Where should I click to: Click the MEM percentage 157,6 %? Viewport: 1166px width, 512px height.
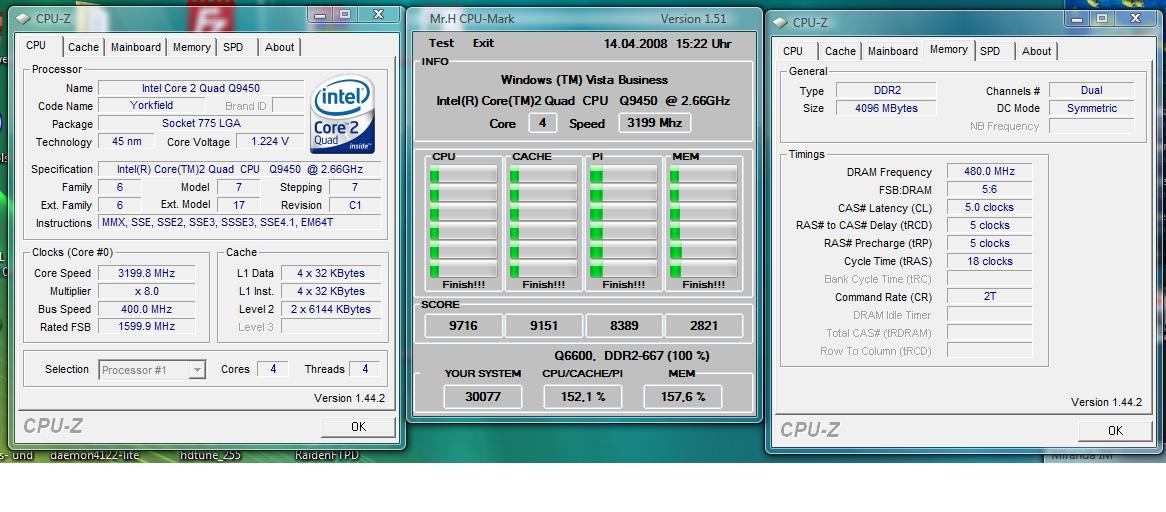[x=683, y=397]
